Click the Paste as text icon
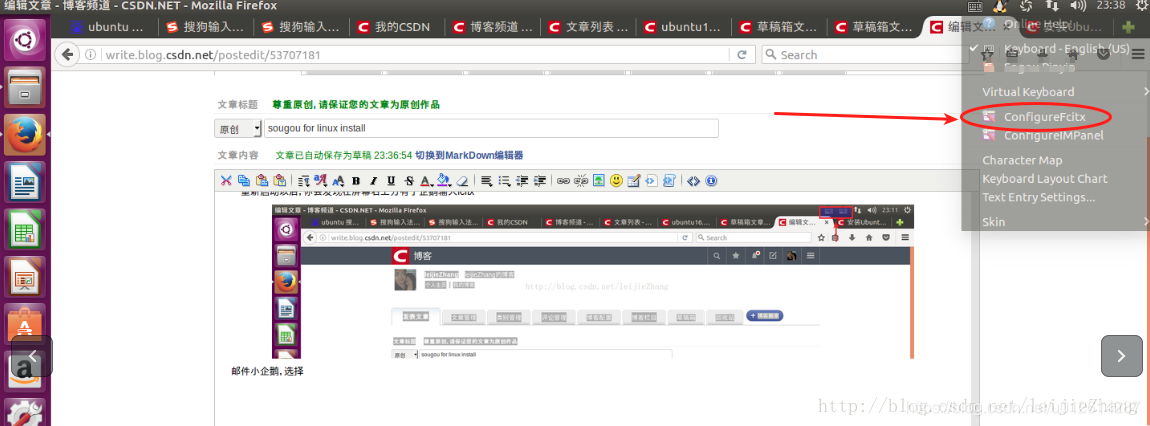This screenshot has height=426, width=1150. [279, 180]
